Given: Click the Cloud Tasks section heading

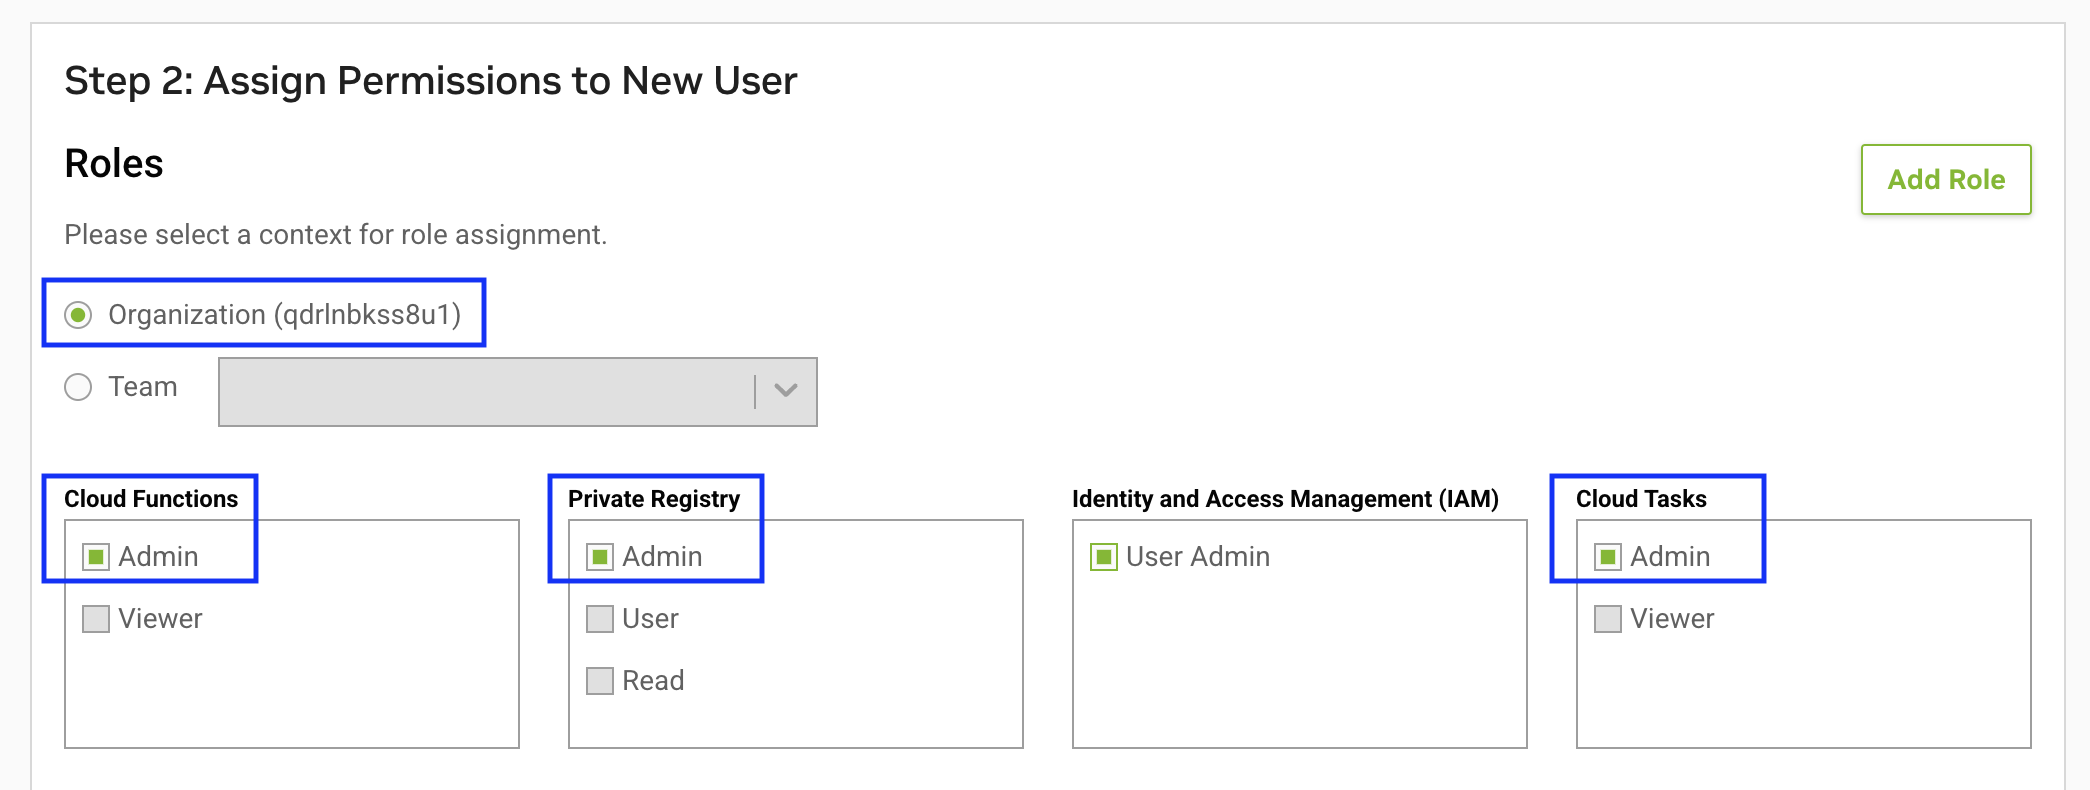Looking at the screenshot, I should (1641, 499).
